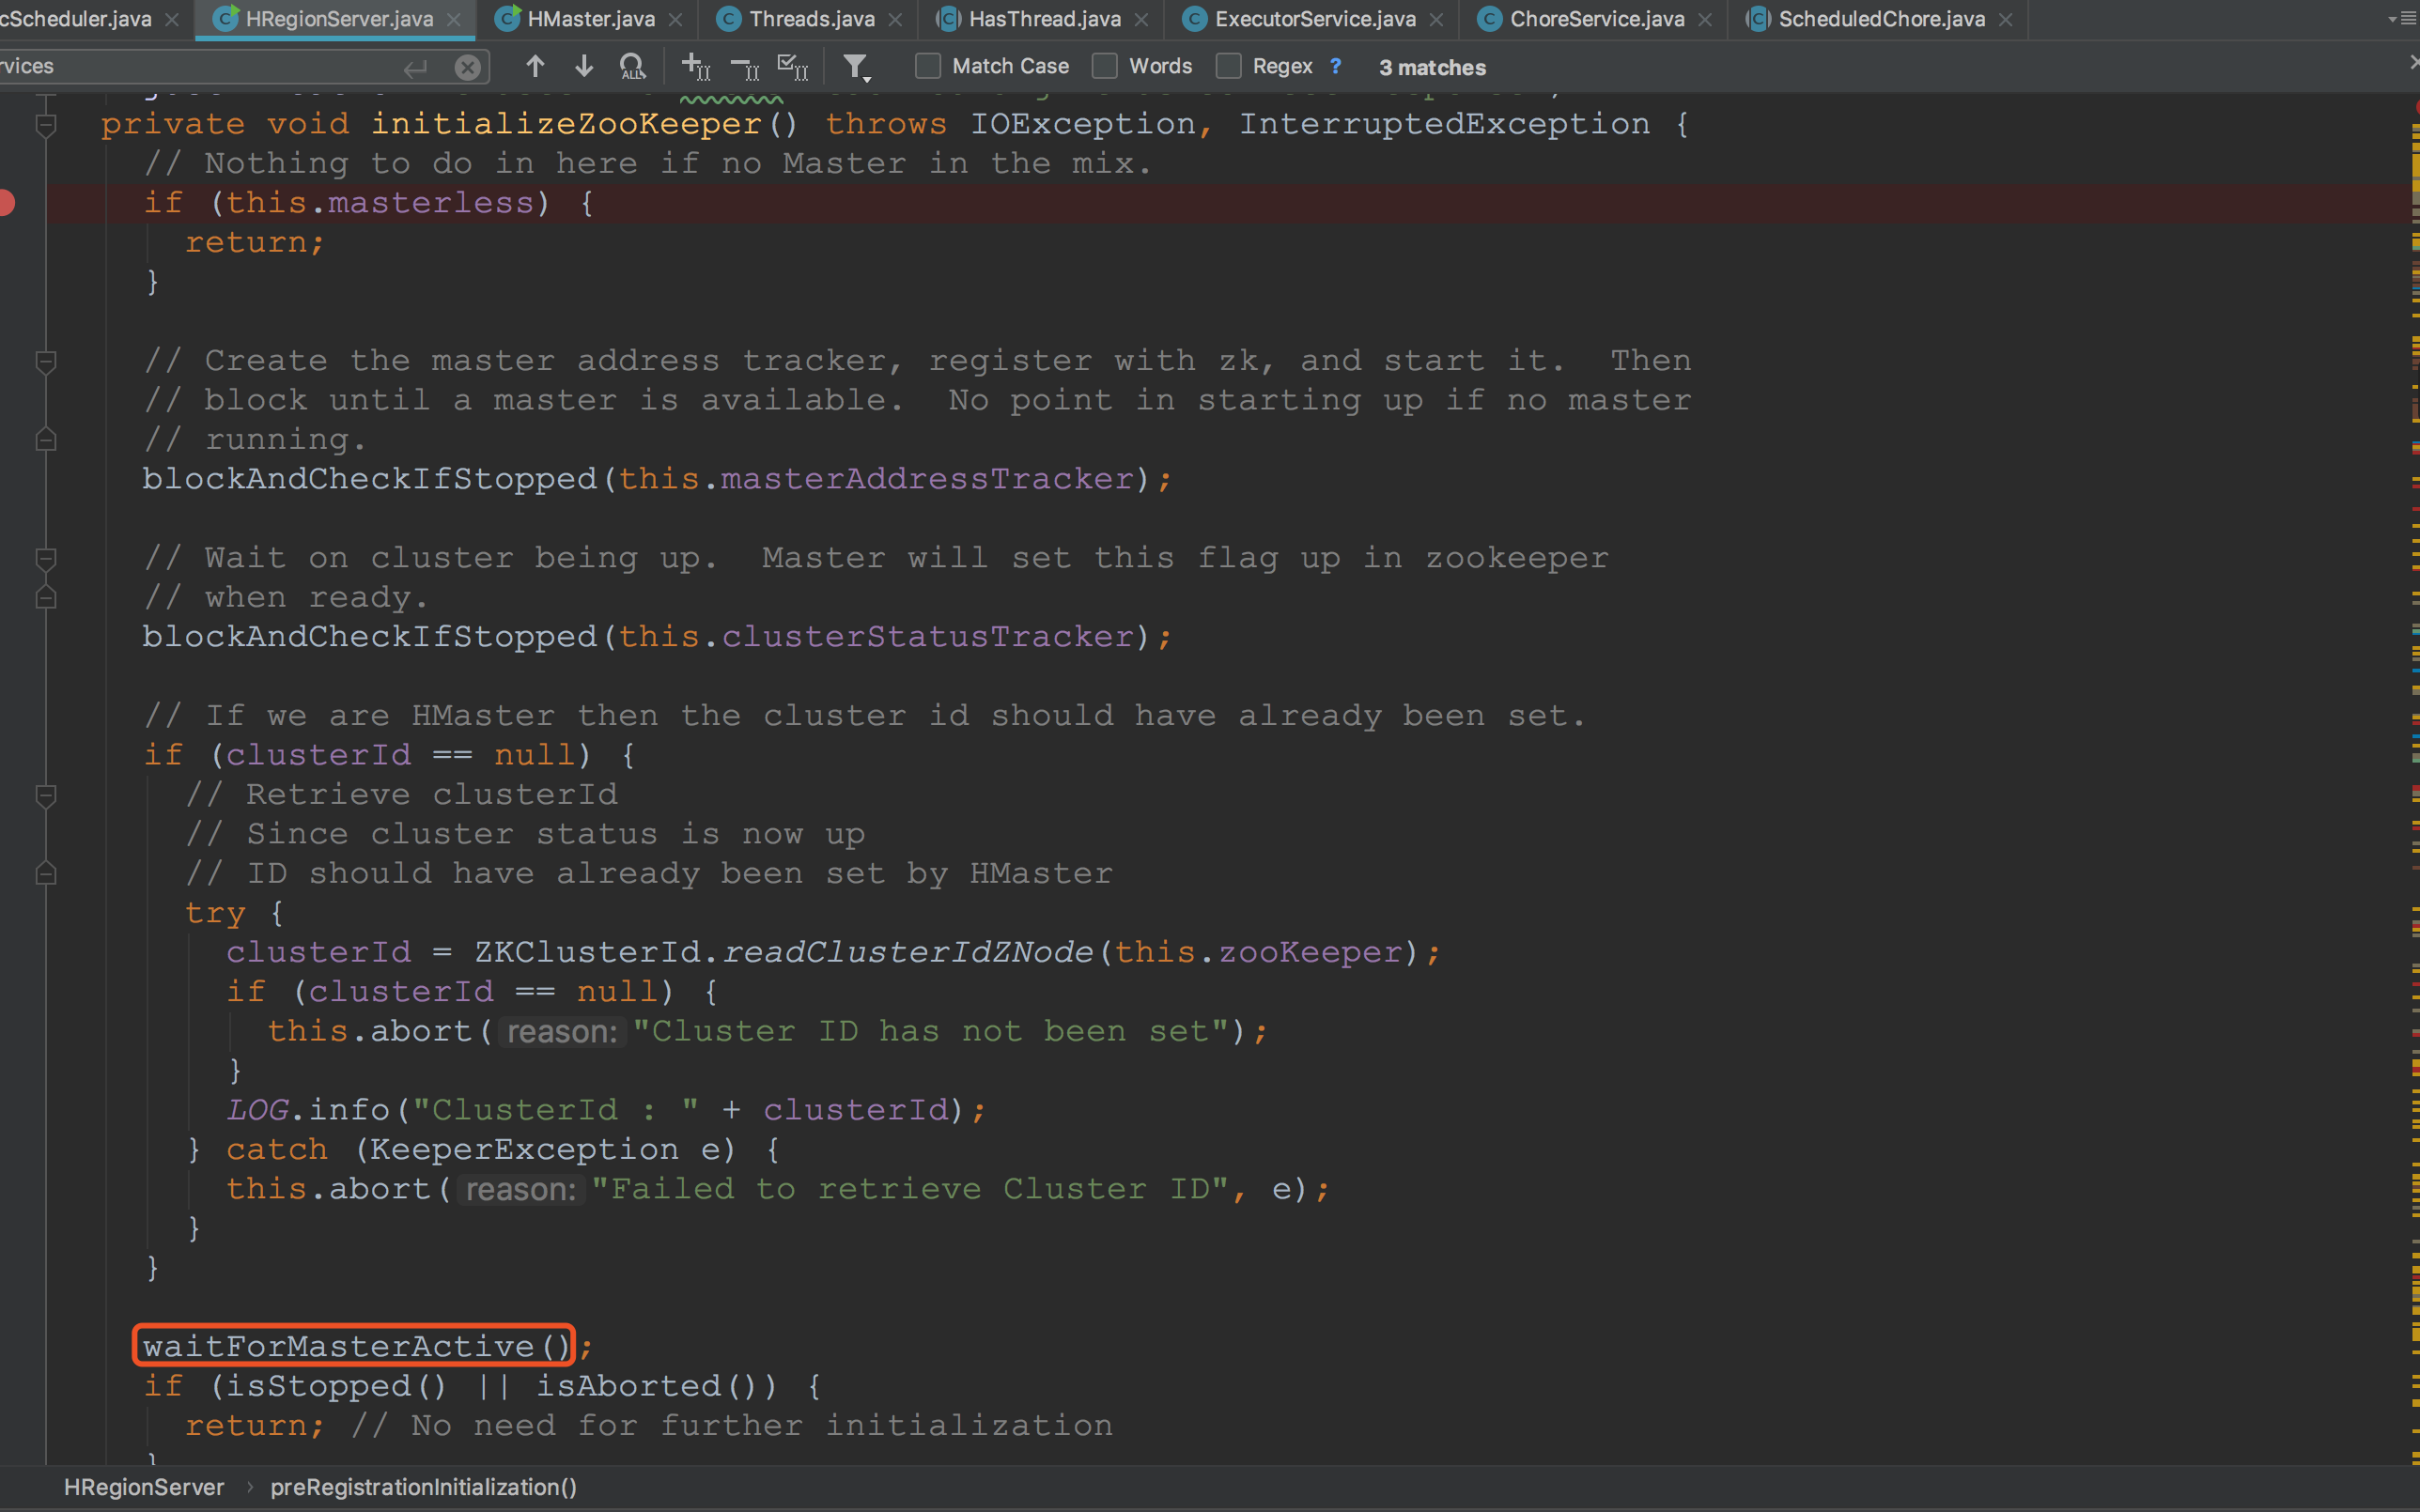Clear the search field text
The width and height of the screenshot is (2420, 1512).
[467, 67]
